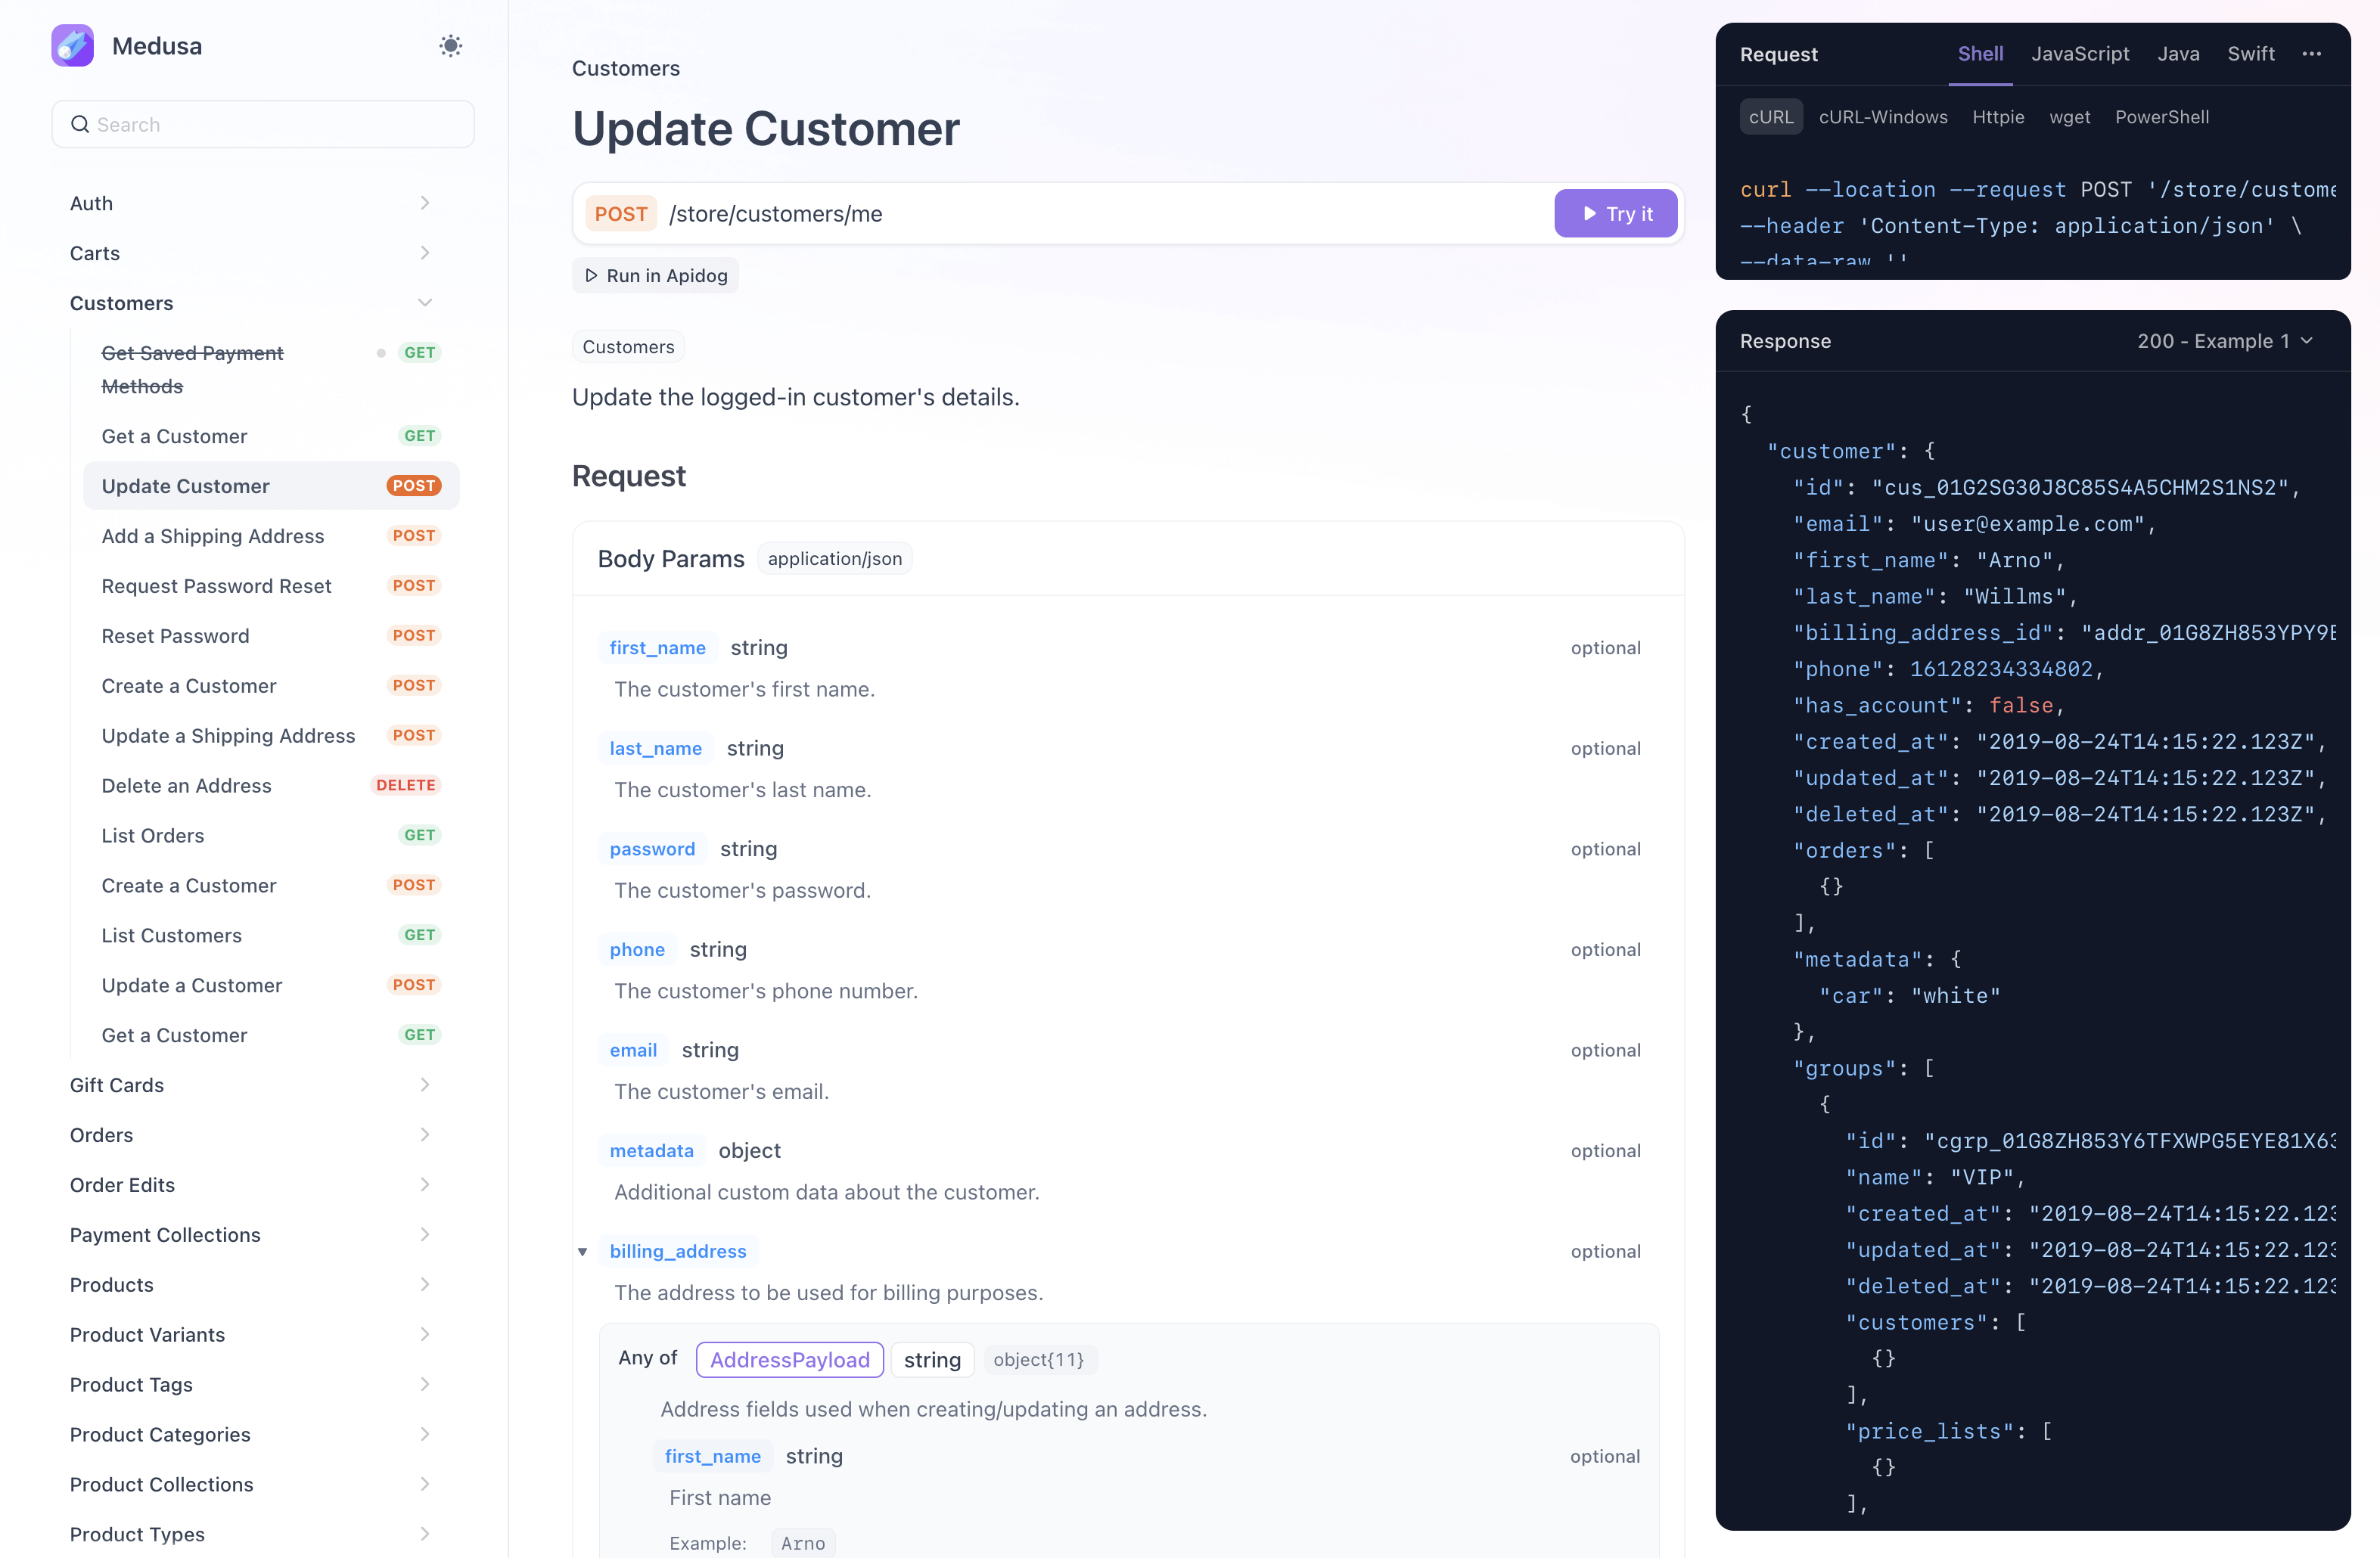Select the wget sub-tab

coord(2070,117)
